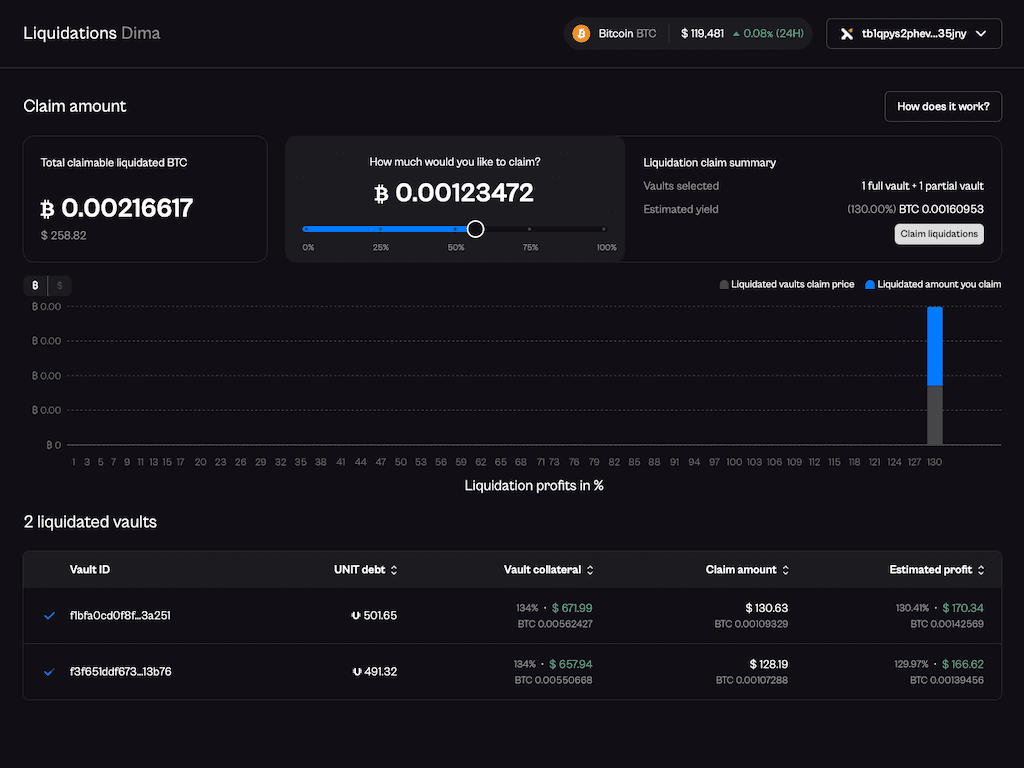The image size is (1024, 768).
Task: Uncheck vault f3f651ddf673...13b76
Action: click(x=49, y=672)
